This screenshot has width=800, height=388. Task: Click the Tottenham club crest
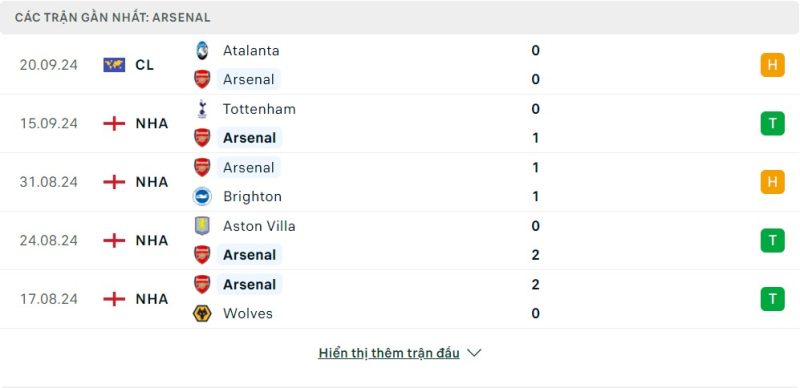[202, 109]
